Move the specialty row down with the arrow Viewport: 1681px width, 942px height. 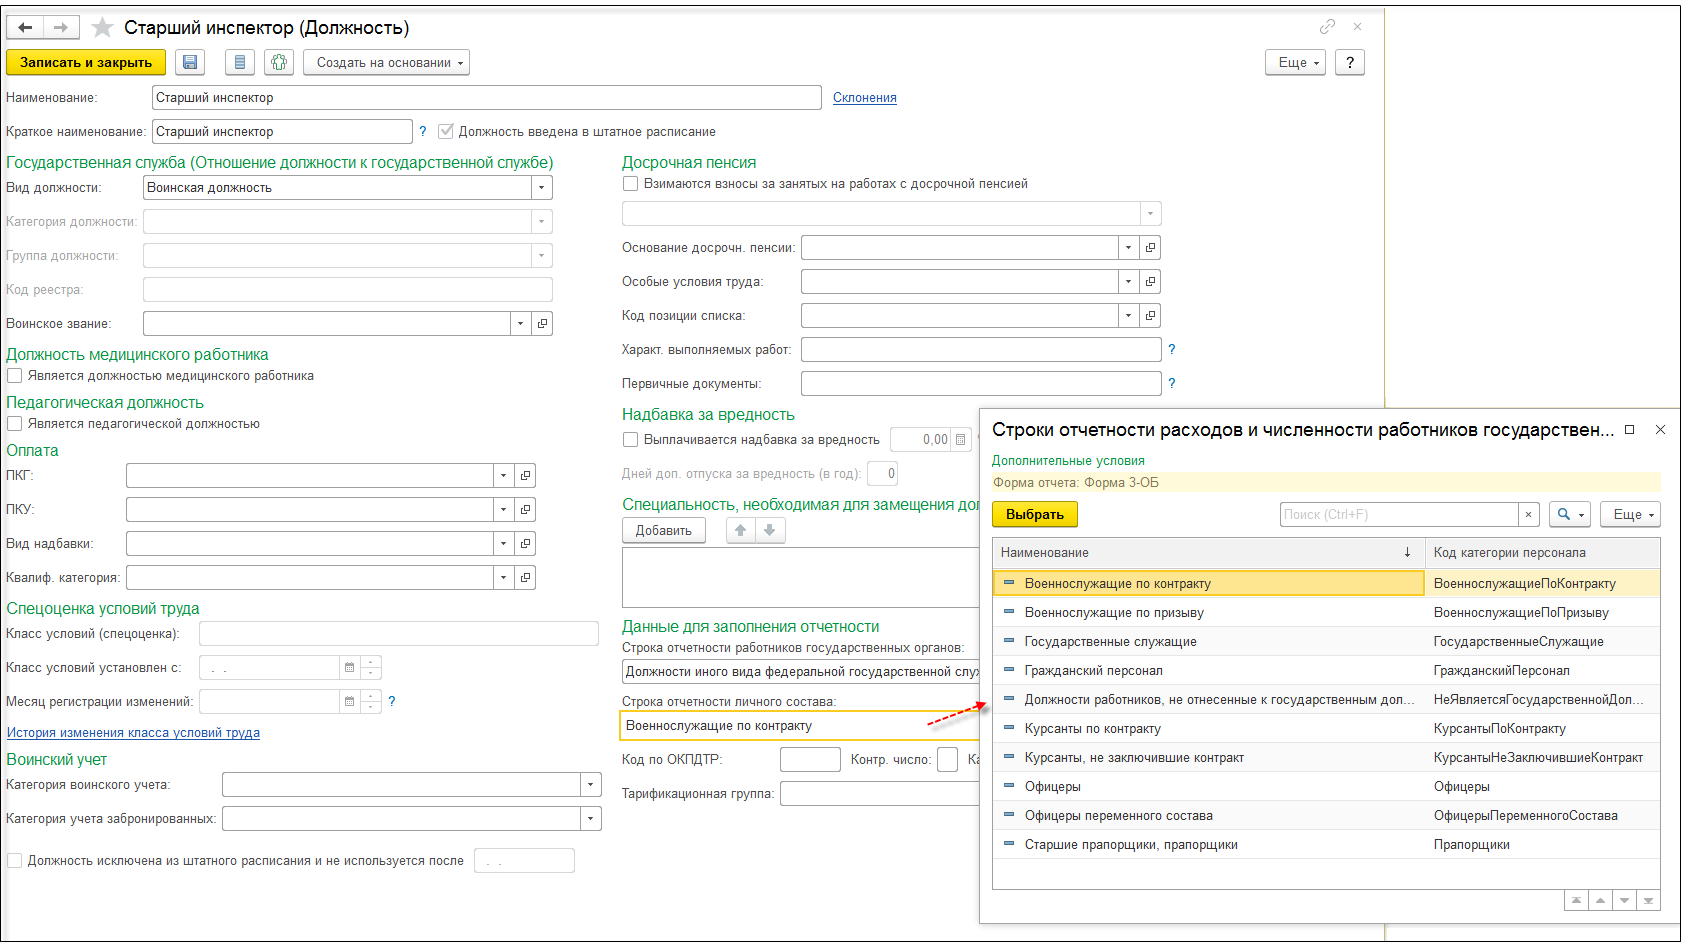[769, 530]
